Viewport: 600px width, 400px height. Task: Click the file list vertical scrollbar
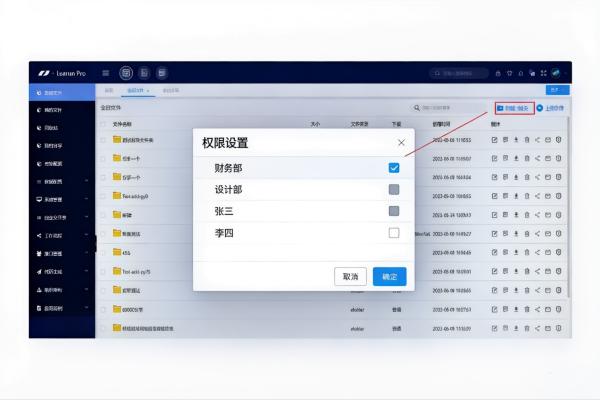pyautogui.click(x=568, y=207)
